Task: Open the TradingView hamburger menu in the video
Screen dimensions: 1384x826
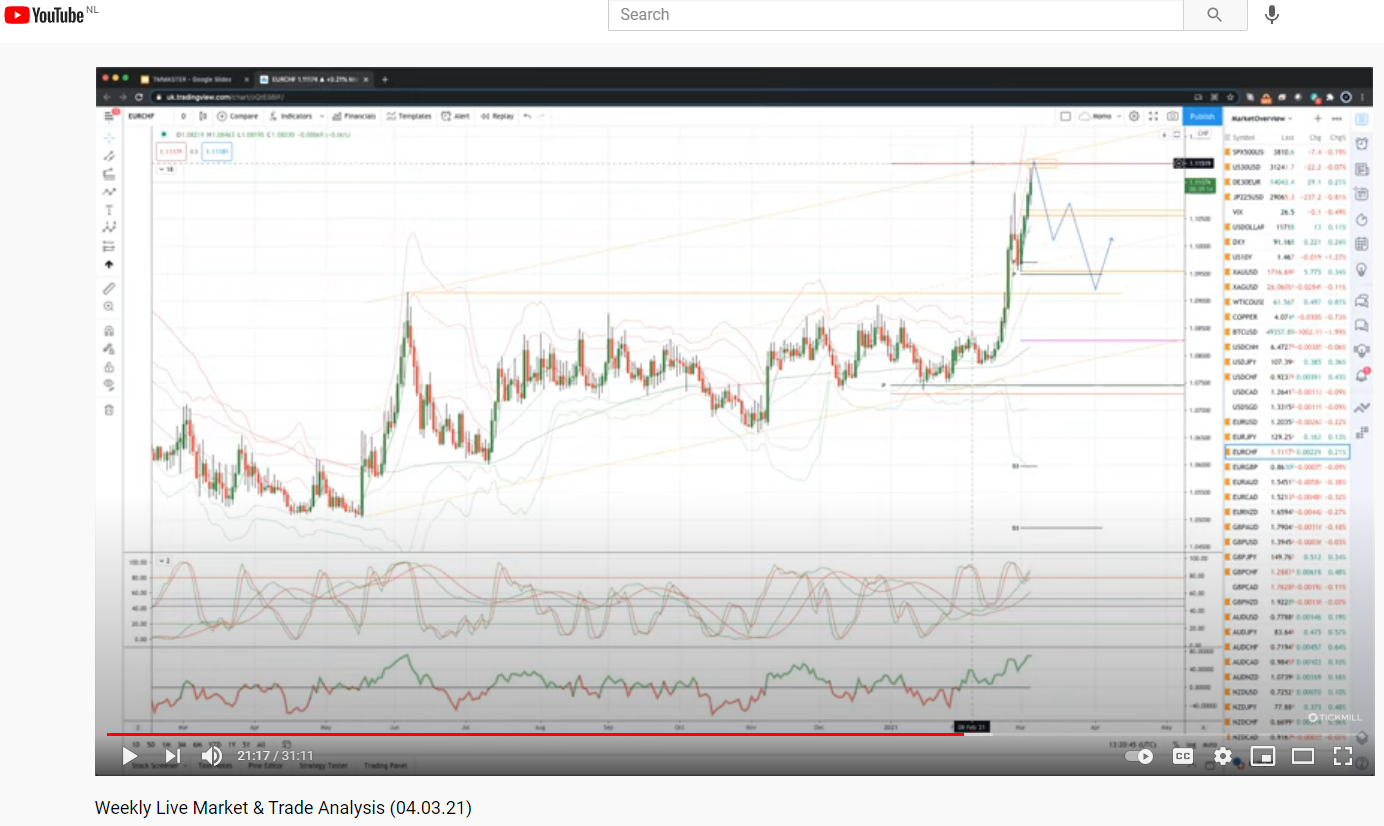Action: pos(109,116)
